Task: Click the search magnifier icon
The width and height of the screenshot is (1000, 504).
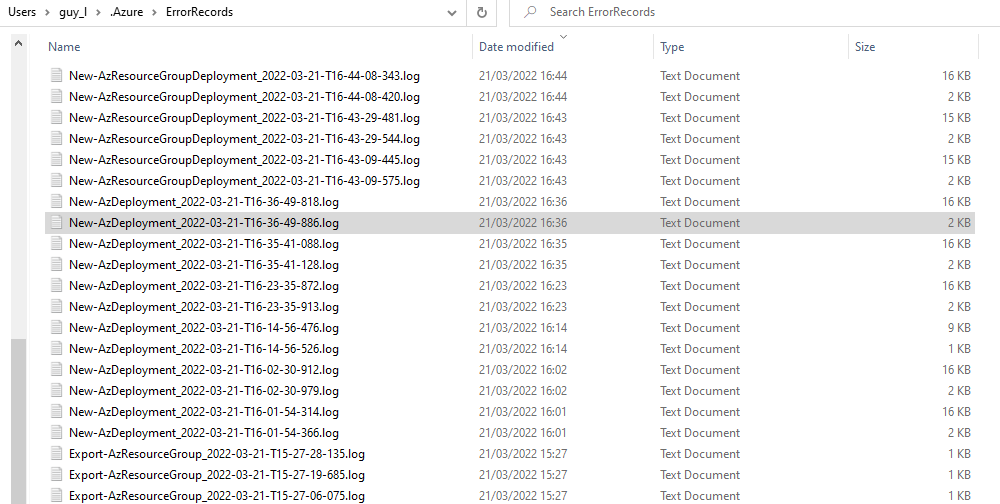Action: click(530, 12)
